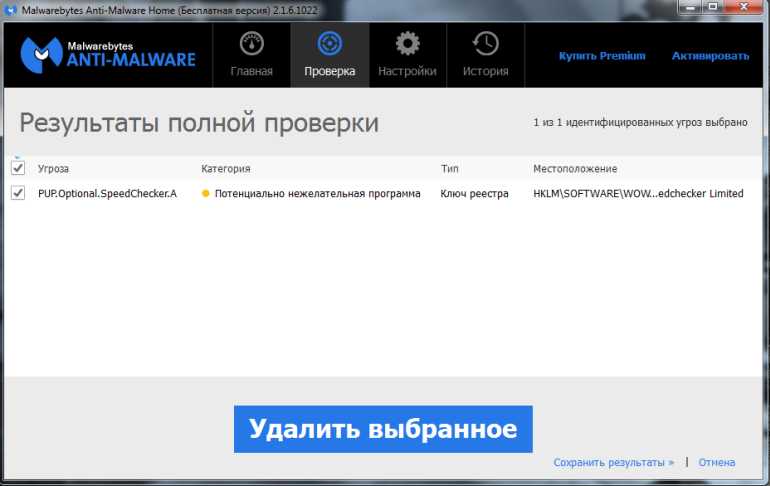The width and height of the screenshot is (770, 486).
Task: Click the HKLM\SOFTWARE\WOW location cell
Action: tap(638, 193)
